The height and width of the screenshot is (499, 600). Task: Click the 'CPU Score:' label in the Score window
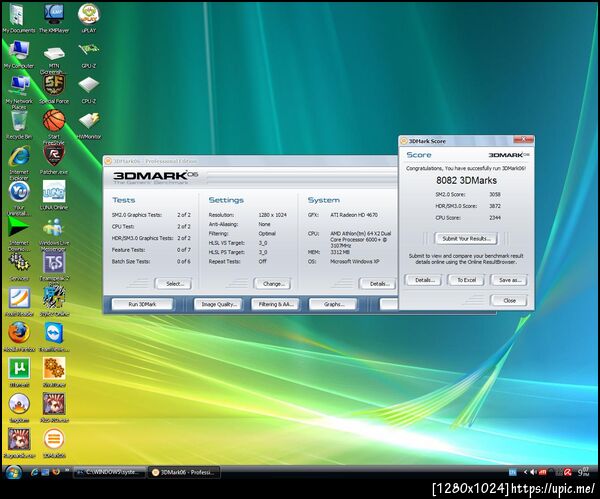[448, 218]
